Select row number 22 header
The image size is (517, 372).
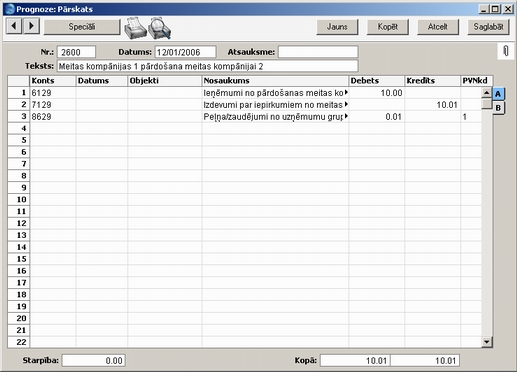(x=19, y=342)
